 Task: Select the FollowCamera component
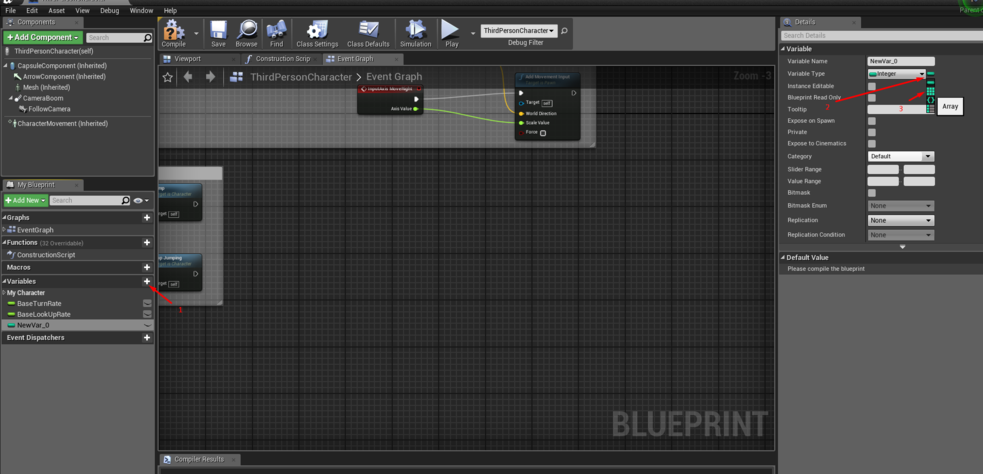coord(49,109)
